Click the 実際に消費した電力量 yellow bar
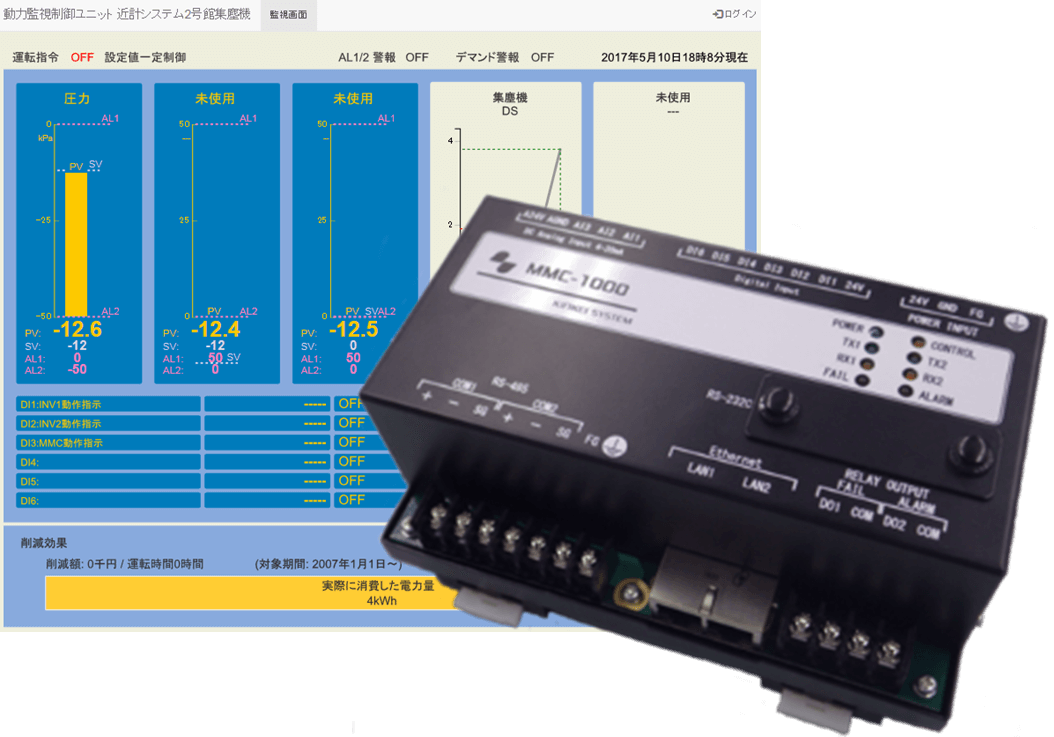 tap(250, 593)
